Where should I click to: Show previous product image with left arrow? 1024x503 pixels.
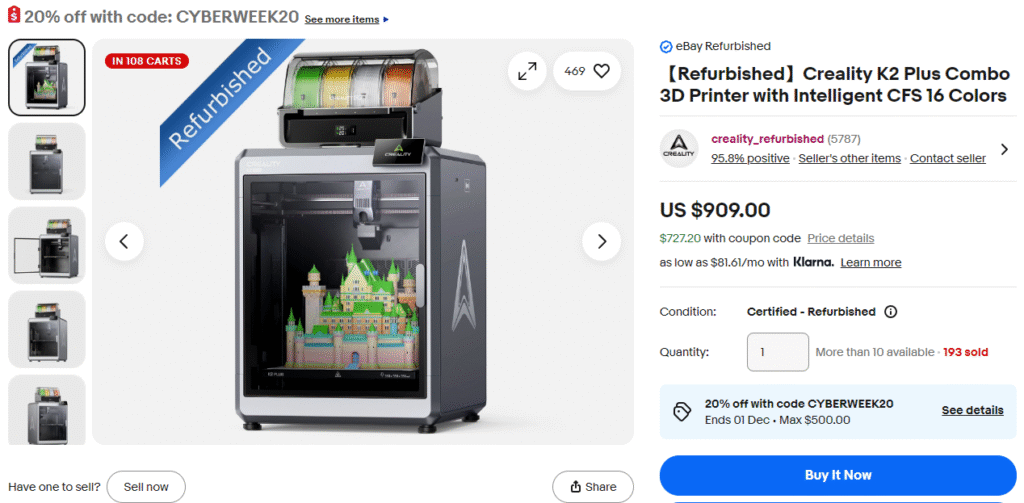click(124, 242)
